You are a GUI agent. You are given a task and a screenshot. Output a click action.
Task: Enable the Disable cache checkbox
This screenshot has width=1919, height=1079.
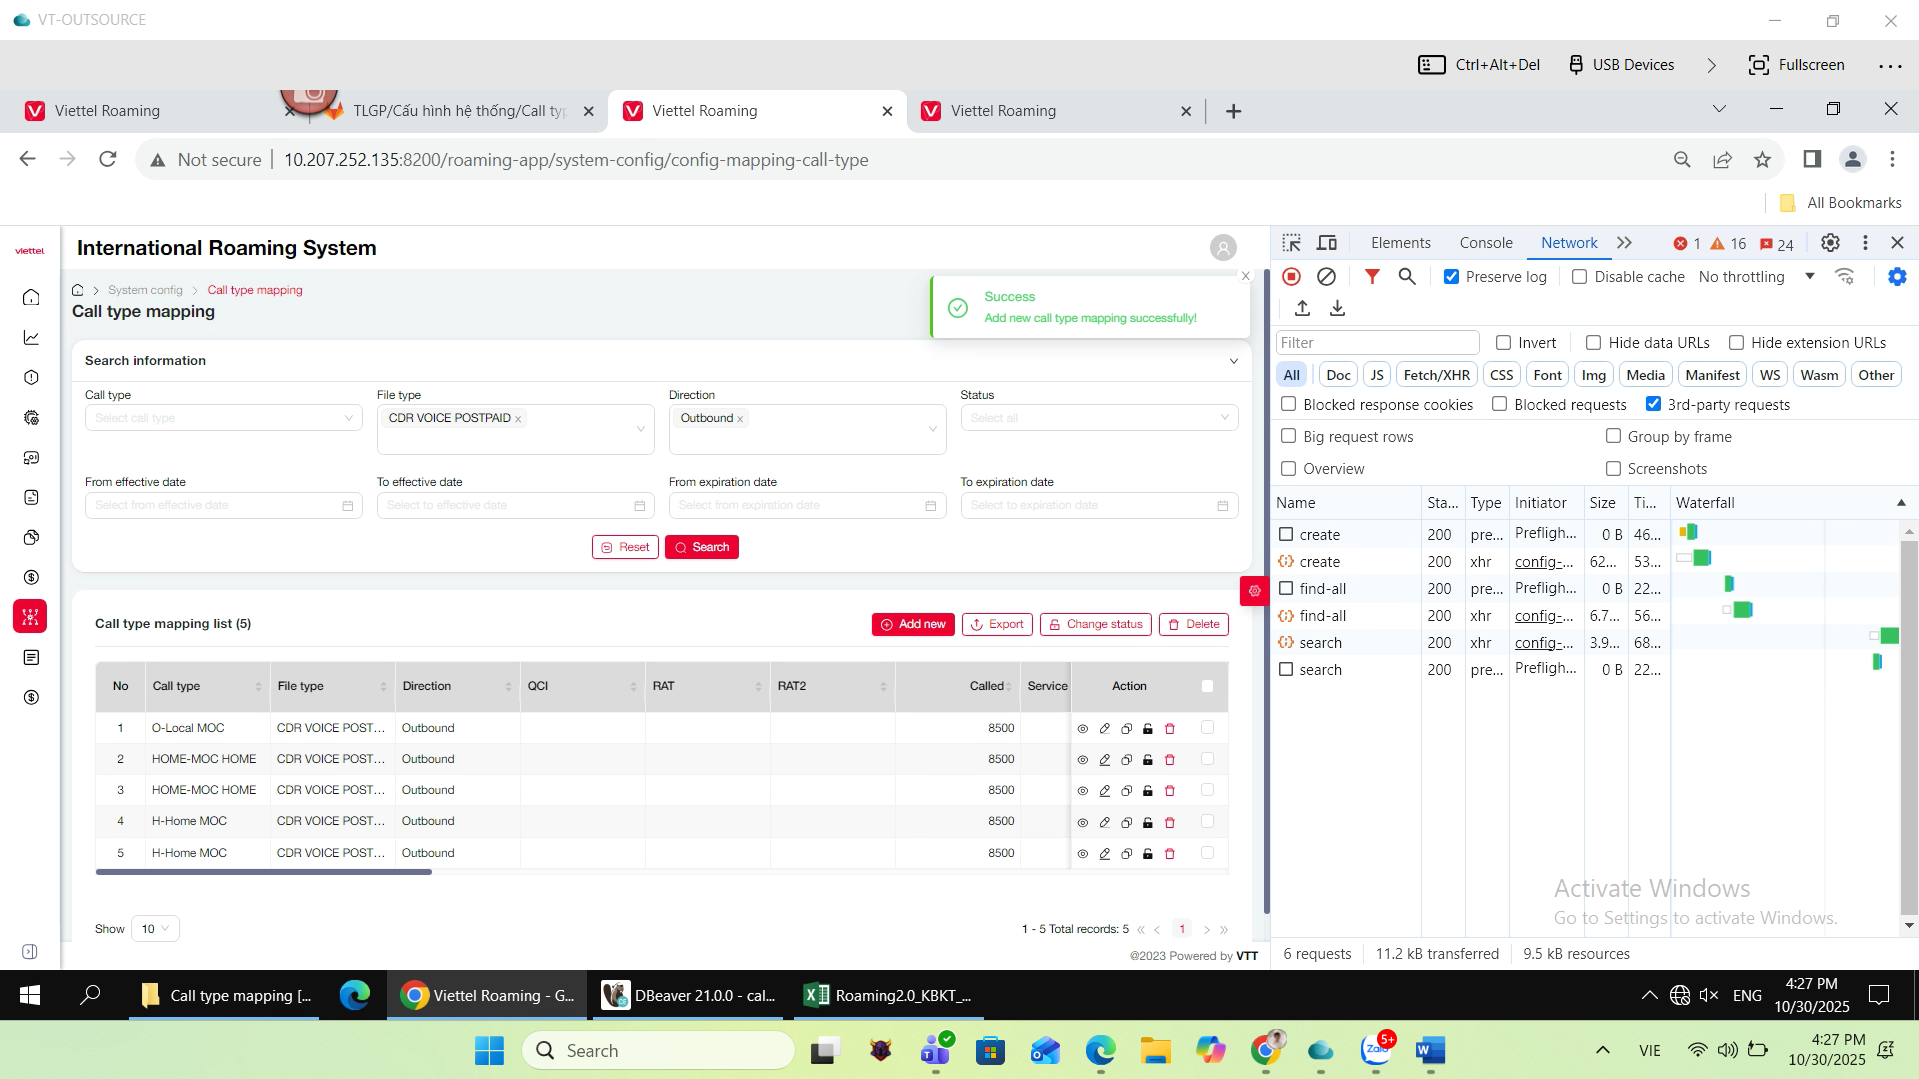coord(1579,277)
